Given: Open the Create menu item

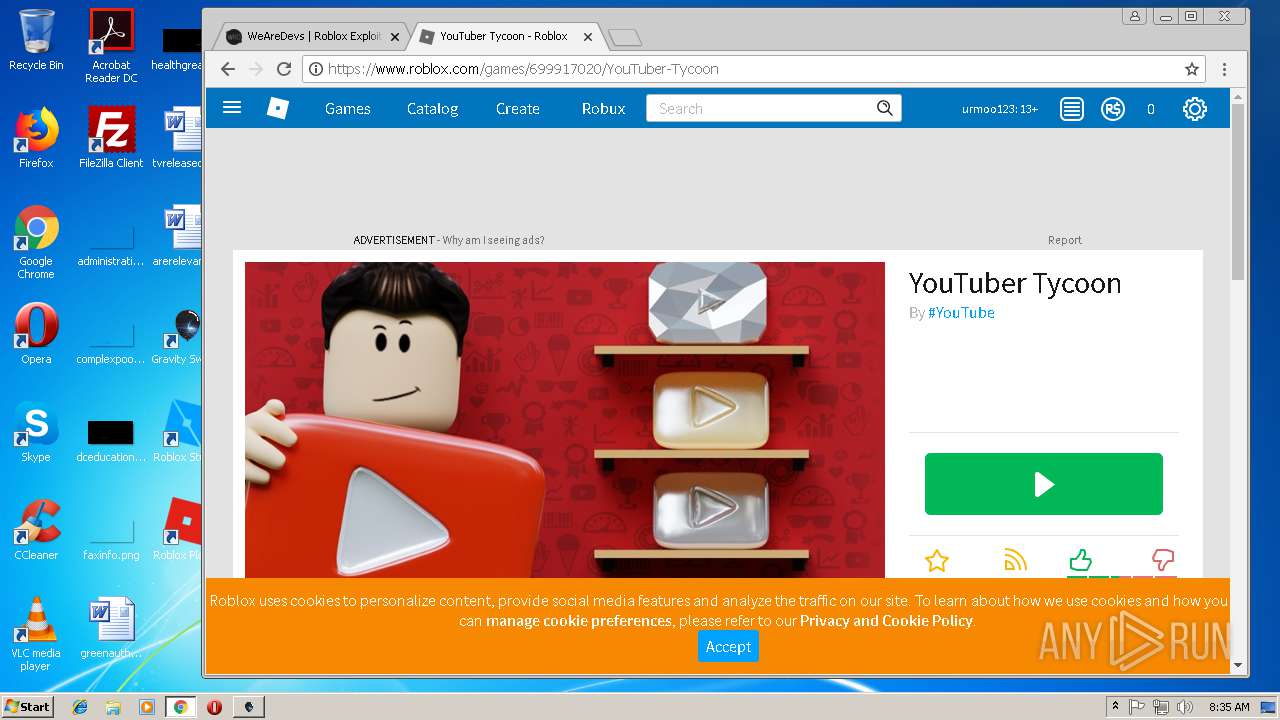Looking at the screenshot, I should (x=518, y=108).
